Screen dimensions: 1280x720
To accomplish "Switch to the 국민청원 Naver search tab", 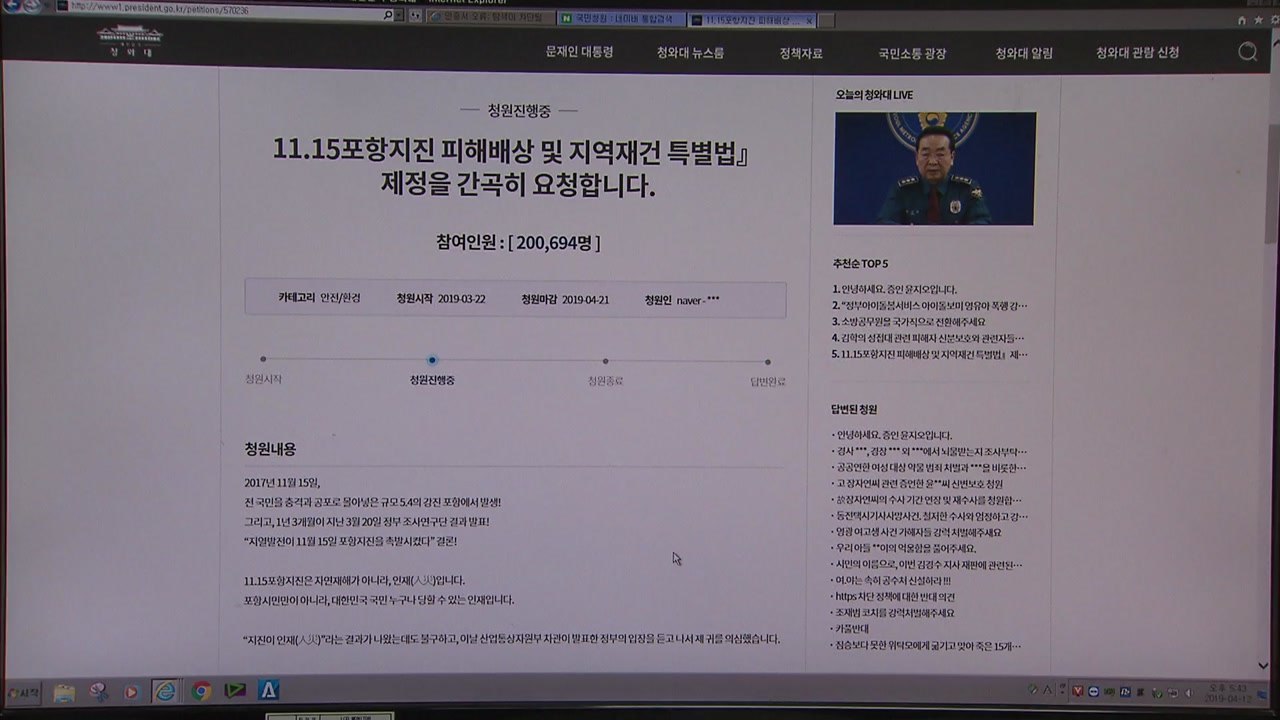I will (621, 19).
